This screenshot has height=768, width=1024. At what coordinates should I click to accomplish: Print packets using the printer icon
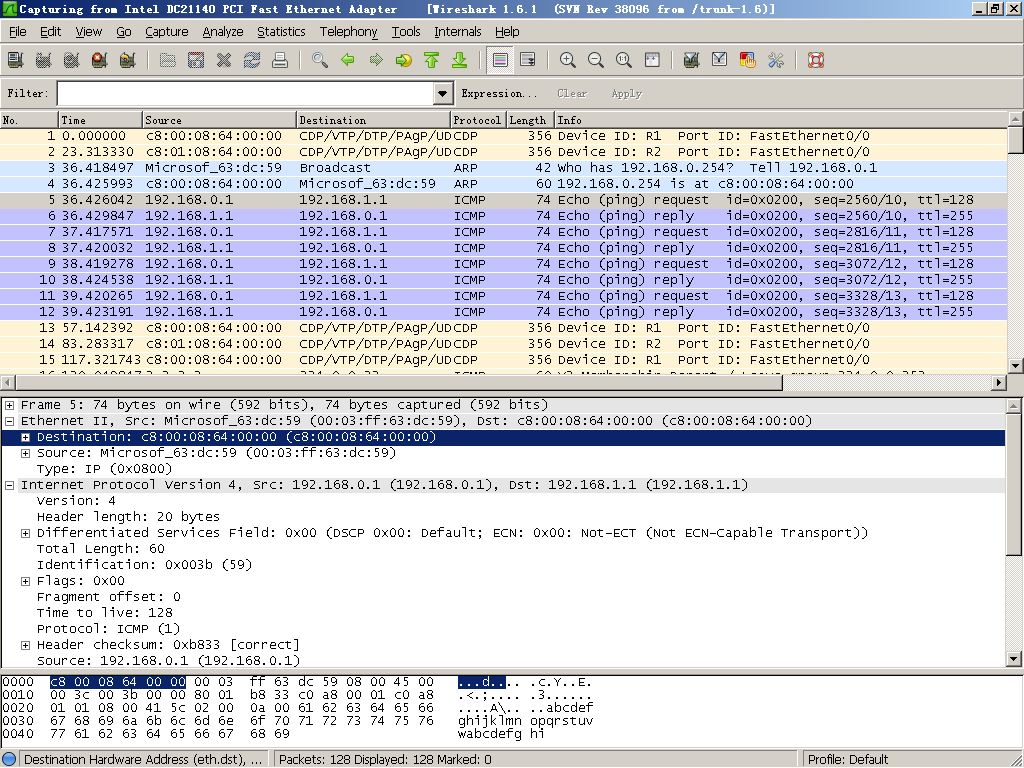[x=280, y=60]
